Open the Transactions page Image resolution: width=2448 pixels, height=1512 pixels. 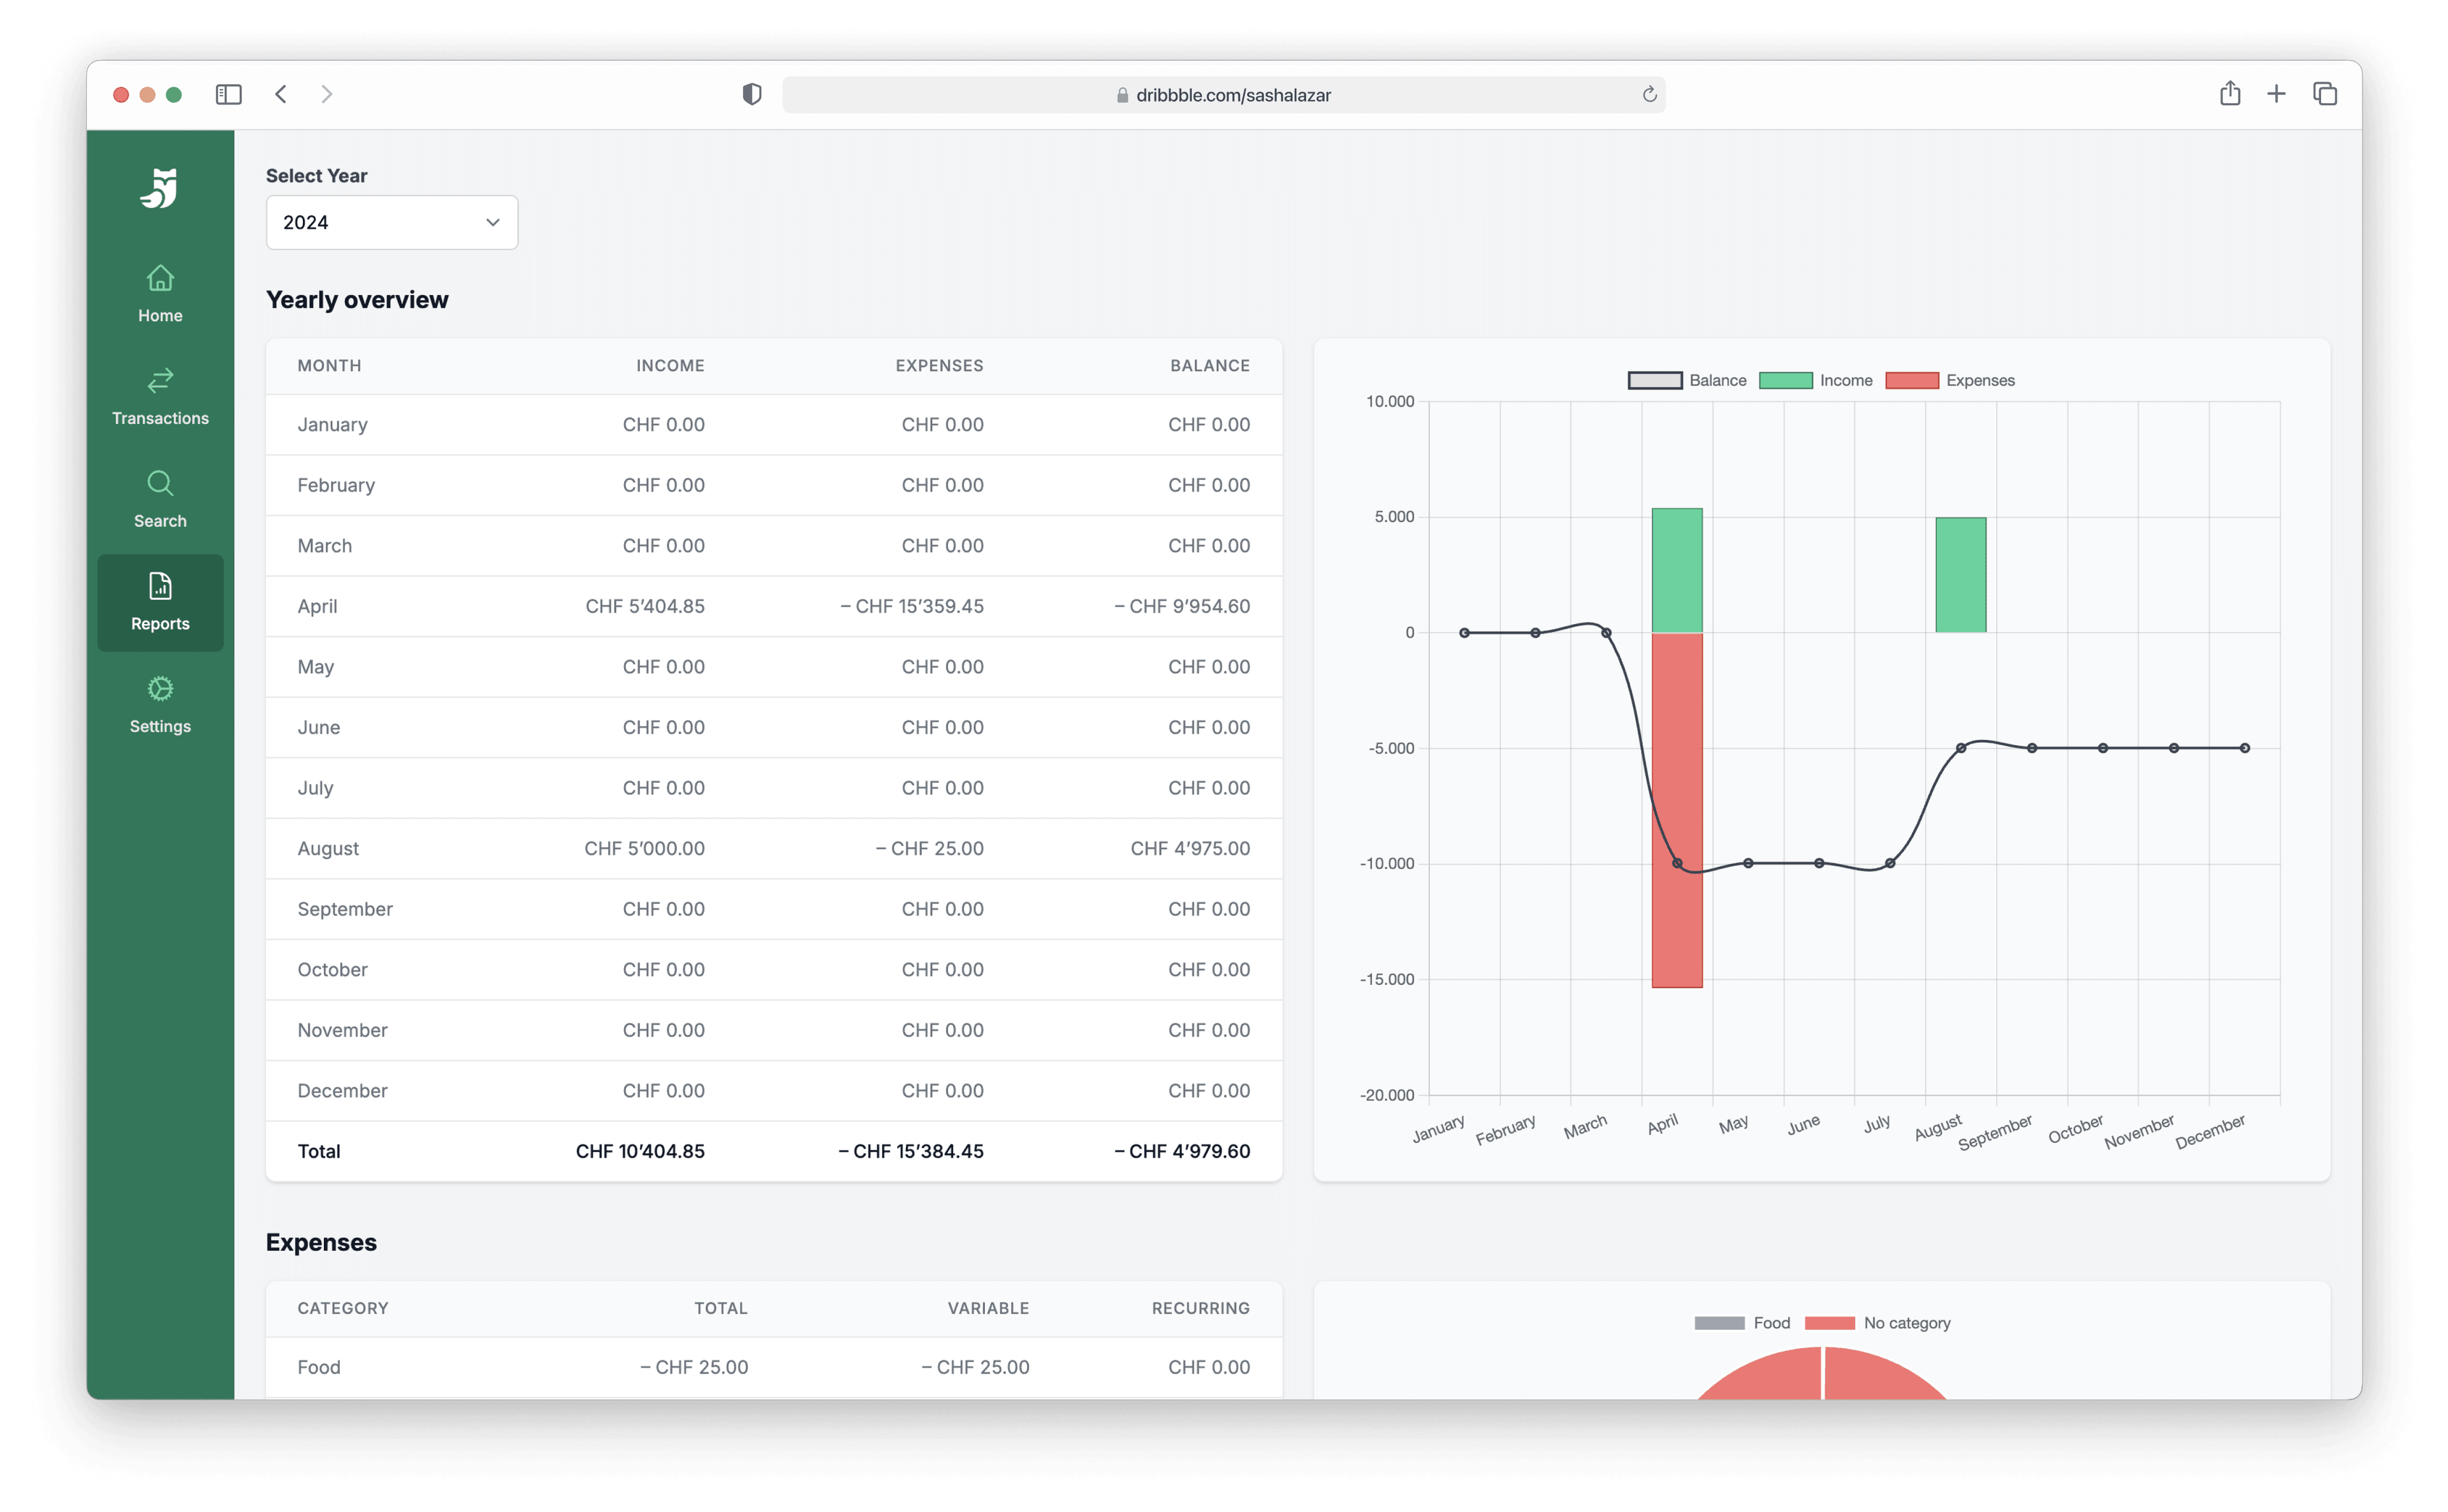click(x=160, y=397)
